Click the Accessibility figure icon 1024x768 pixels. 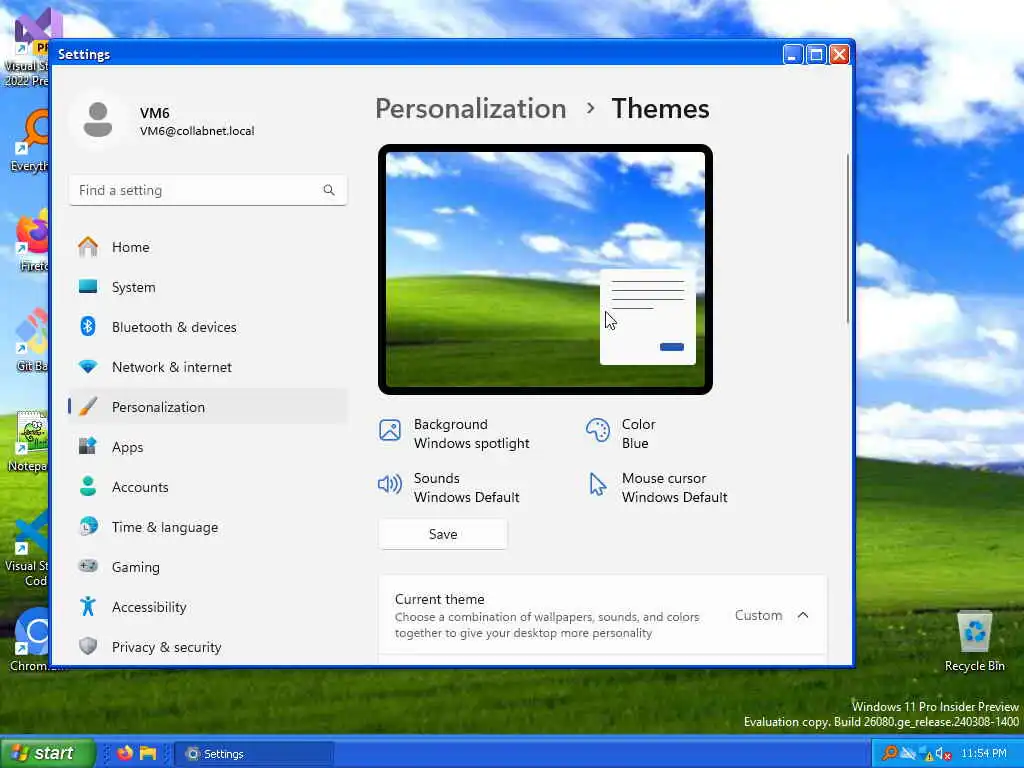pyautogui.click(x=88, y=607)
